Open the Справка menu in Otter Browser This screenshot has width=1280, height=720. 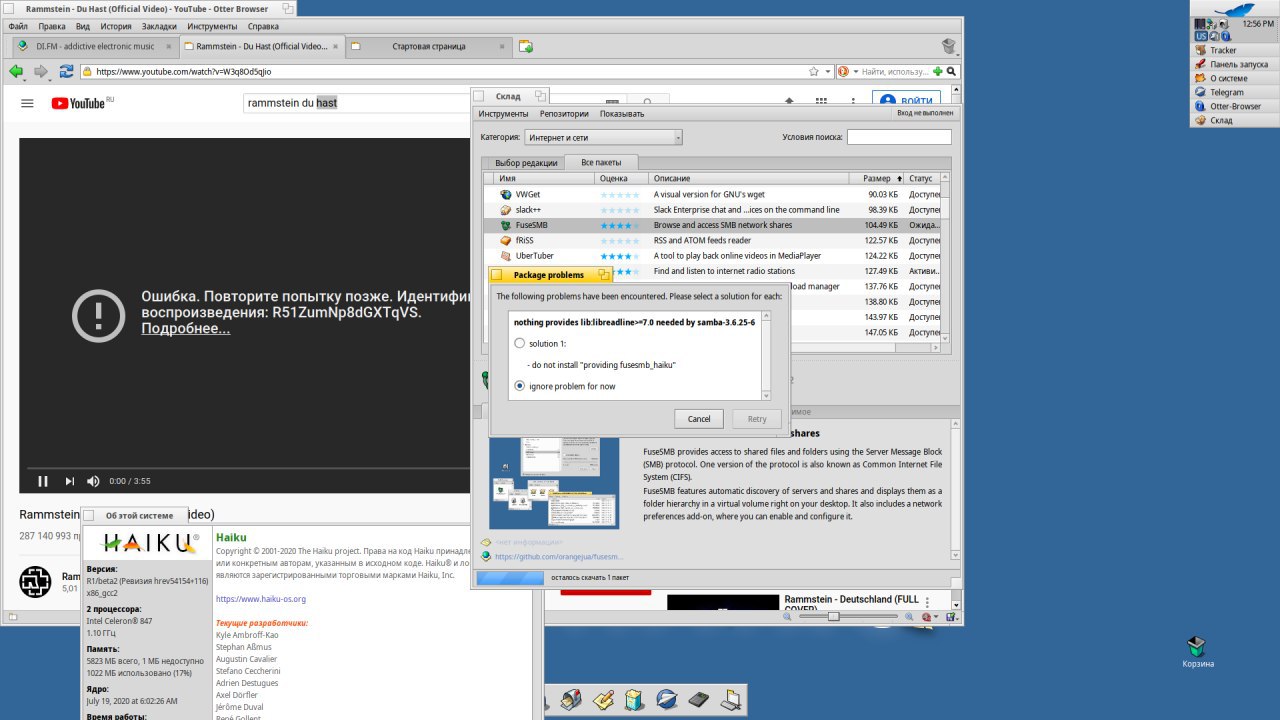(x=263, y=26)
